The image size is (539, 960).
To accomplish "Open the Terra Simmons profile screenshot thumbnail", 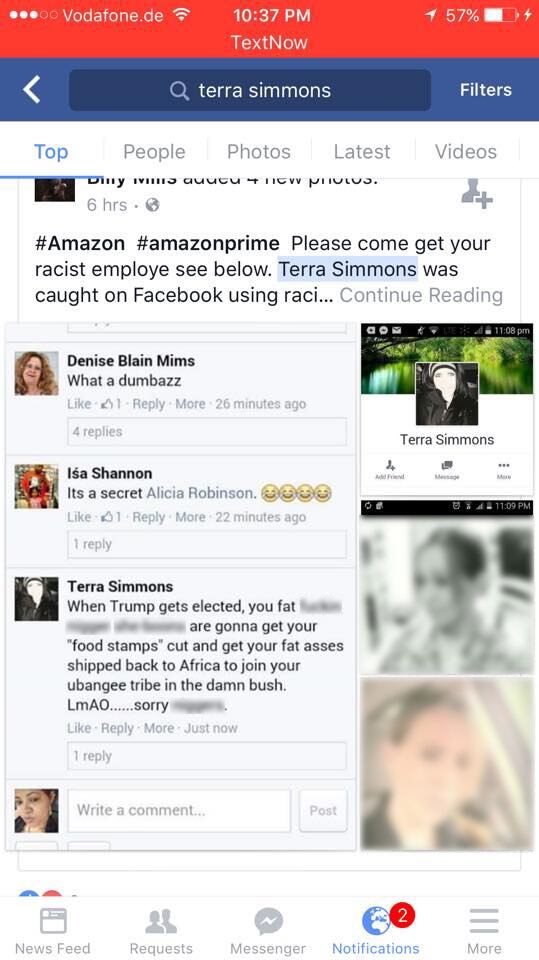I will [447, 409].
